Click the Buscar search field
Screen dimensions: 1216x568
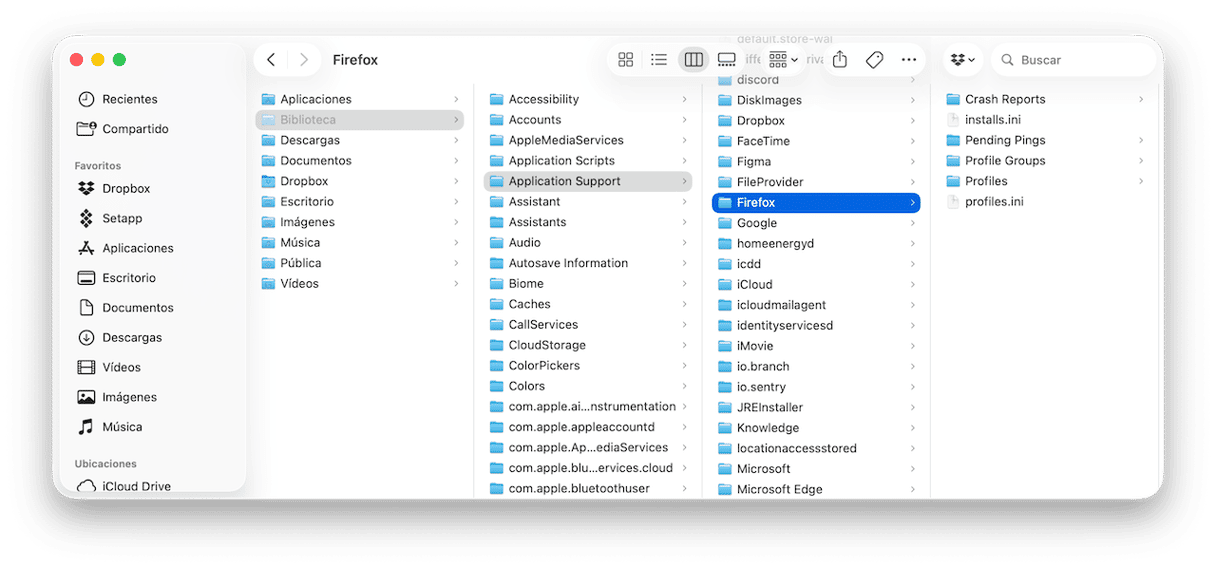[x=1074, y=60]
